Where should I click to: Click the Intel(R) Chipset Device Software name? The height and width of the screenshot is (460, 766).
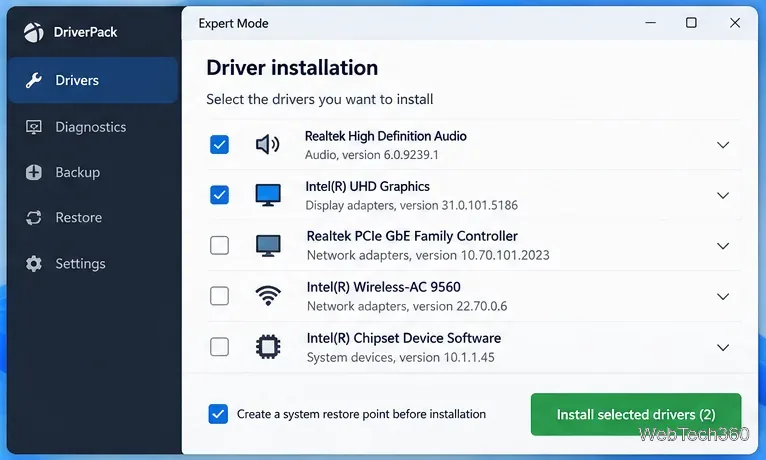(404, 338)
